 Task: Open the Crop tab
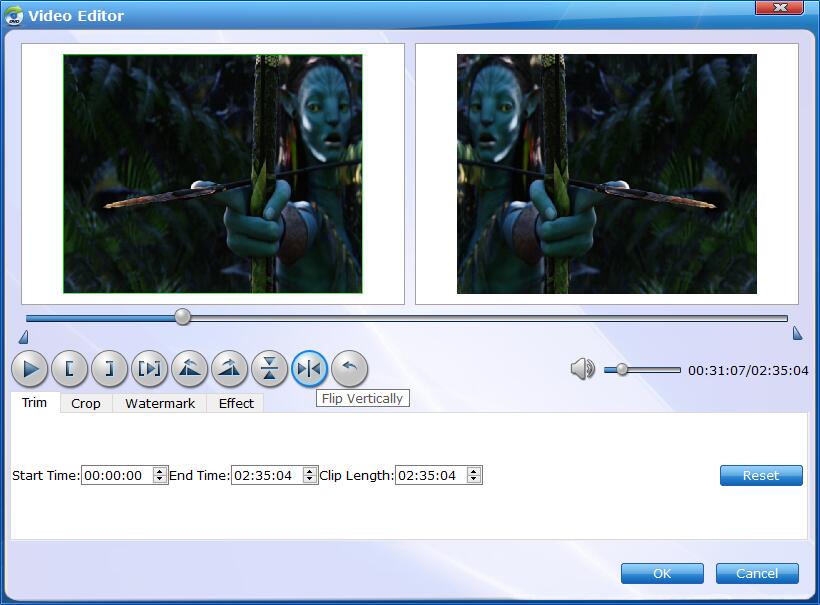click(86, 404)
